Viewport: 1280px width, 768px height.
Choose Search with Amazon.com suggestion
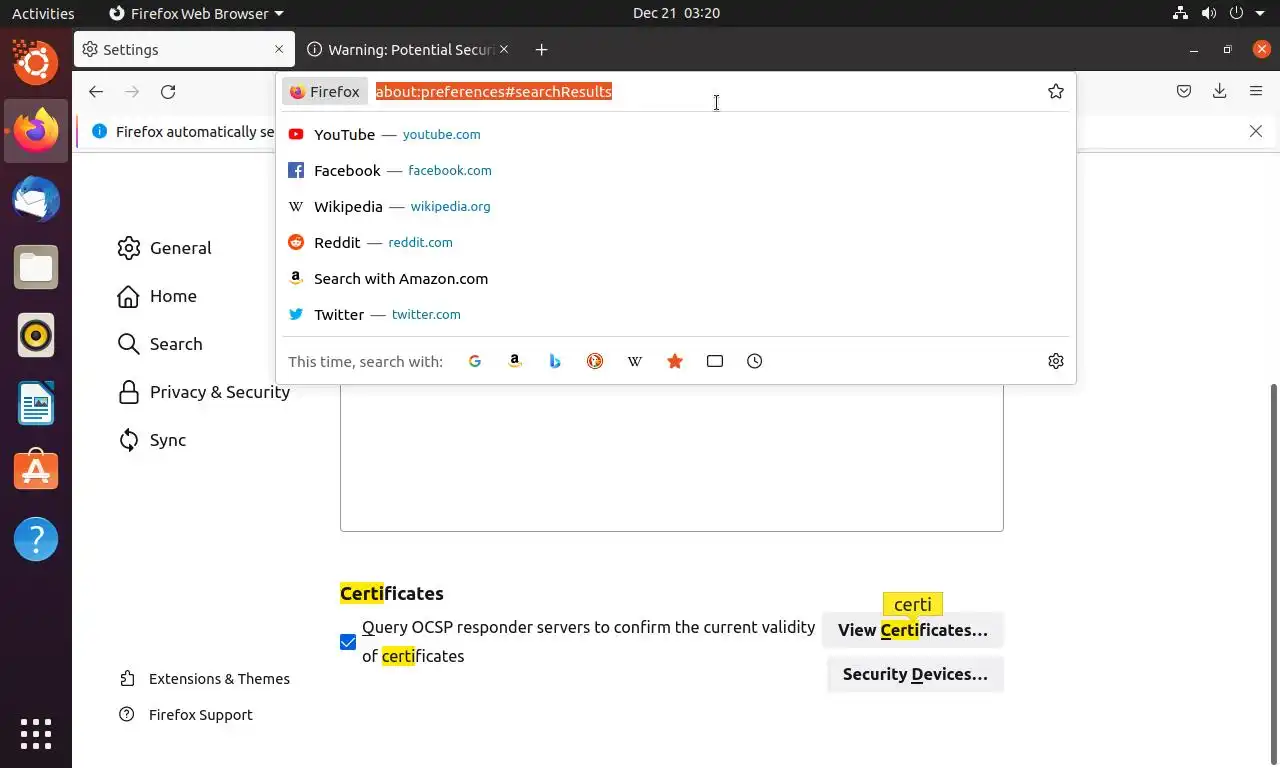pos(676,278)
